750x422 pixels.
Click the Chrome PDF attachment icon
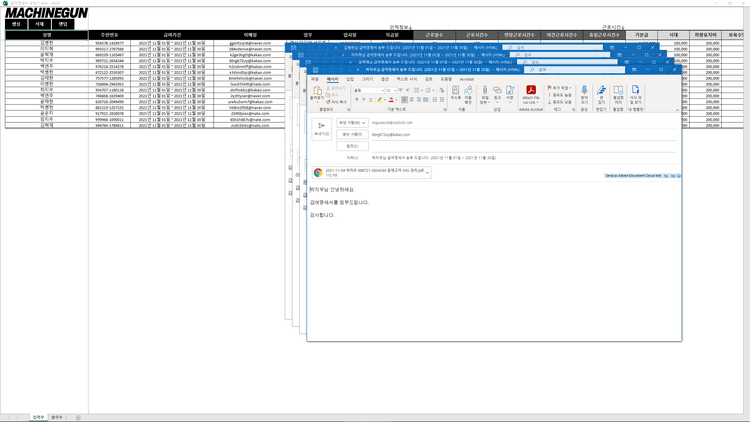click(318, 172)
